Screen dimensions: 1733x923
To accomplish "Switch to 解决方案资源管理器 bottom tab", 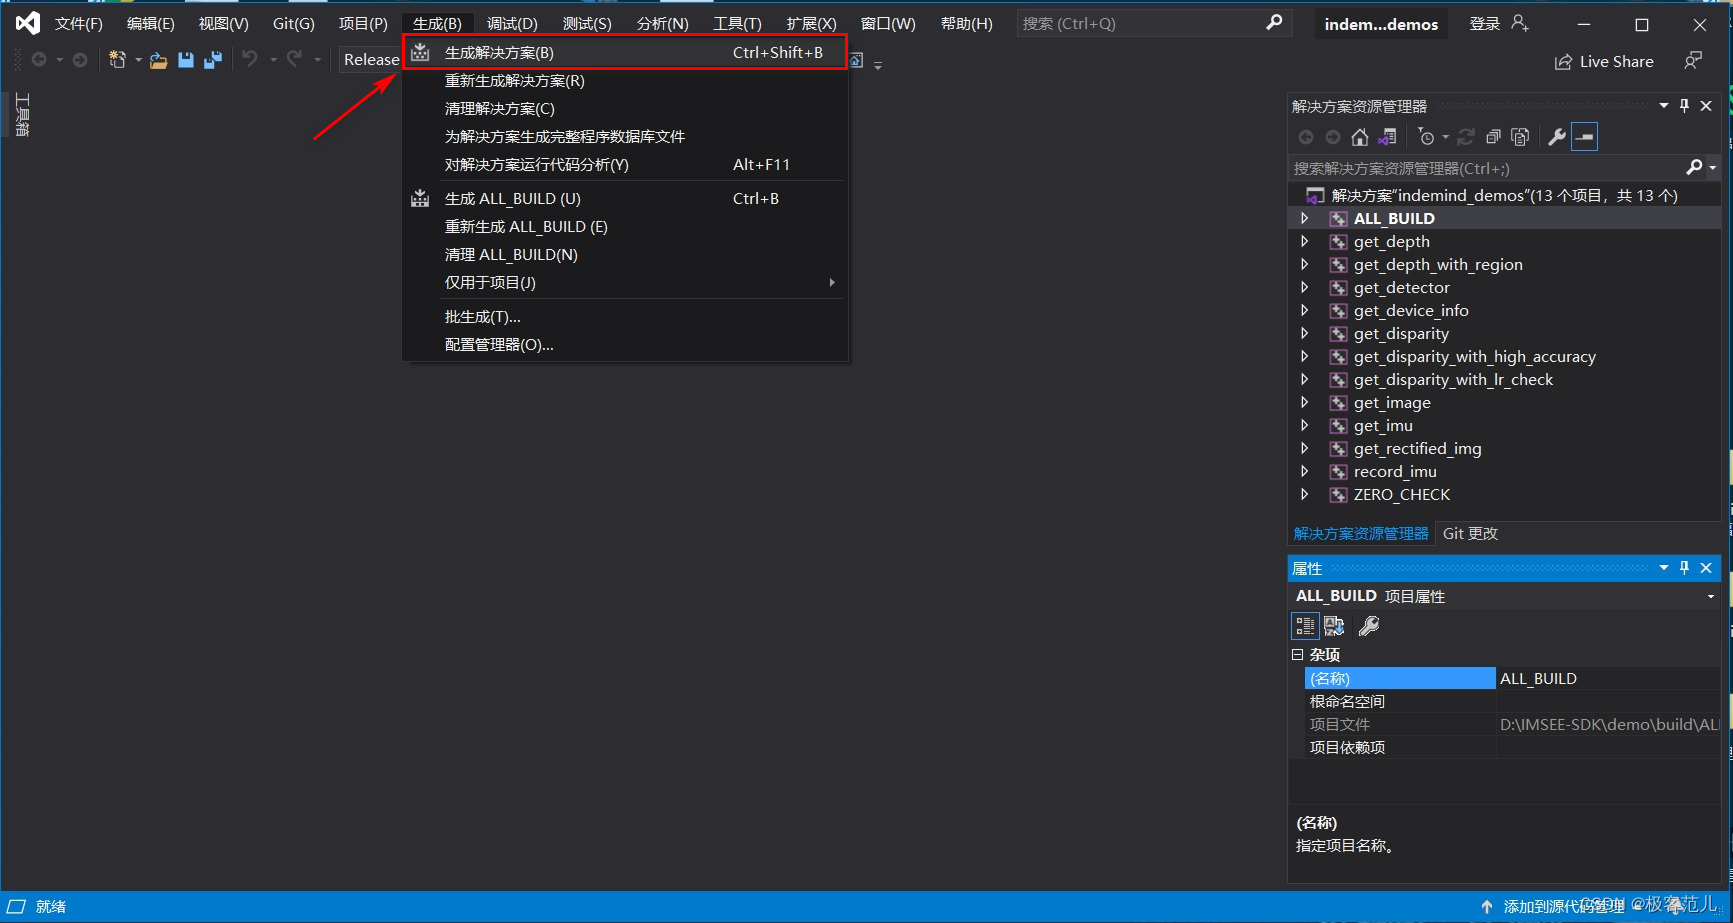I will click(x=1361, y=534).
